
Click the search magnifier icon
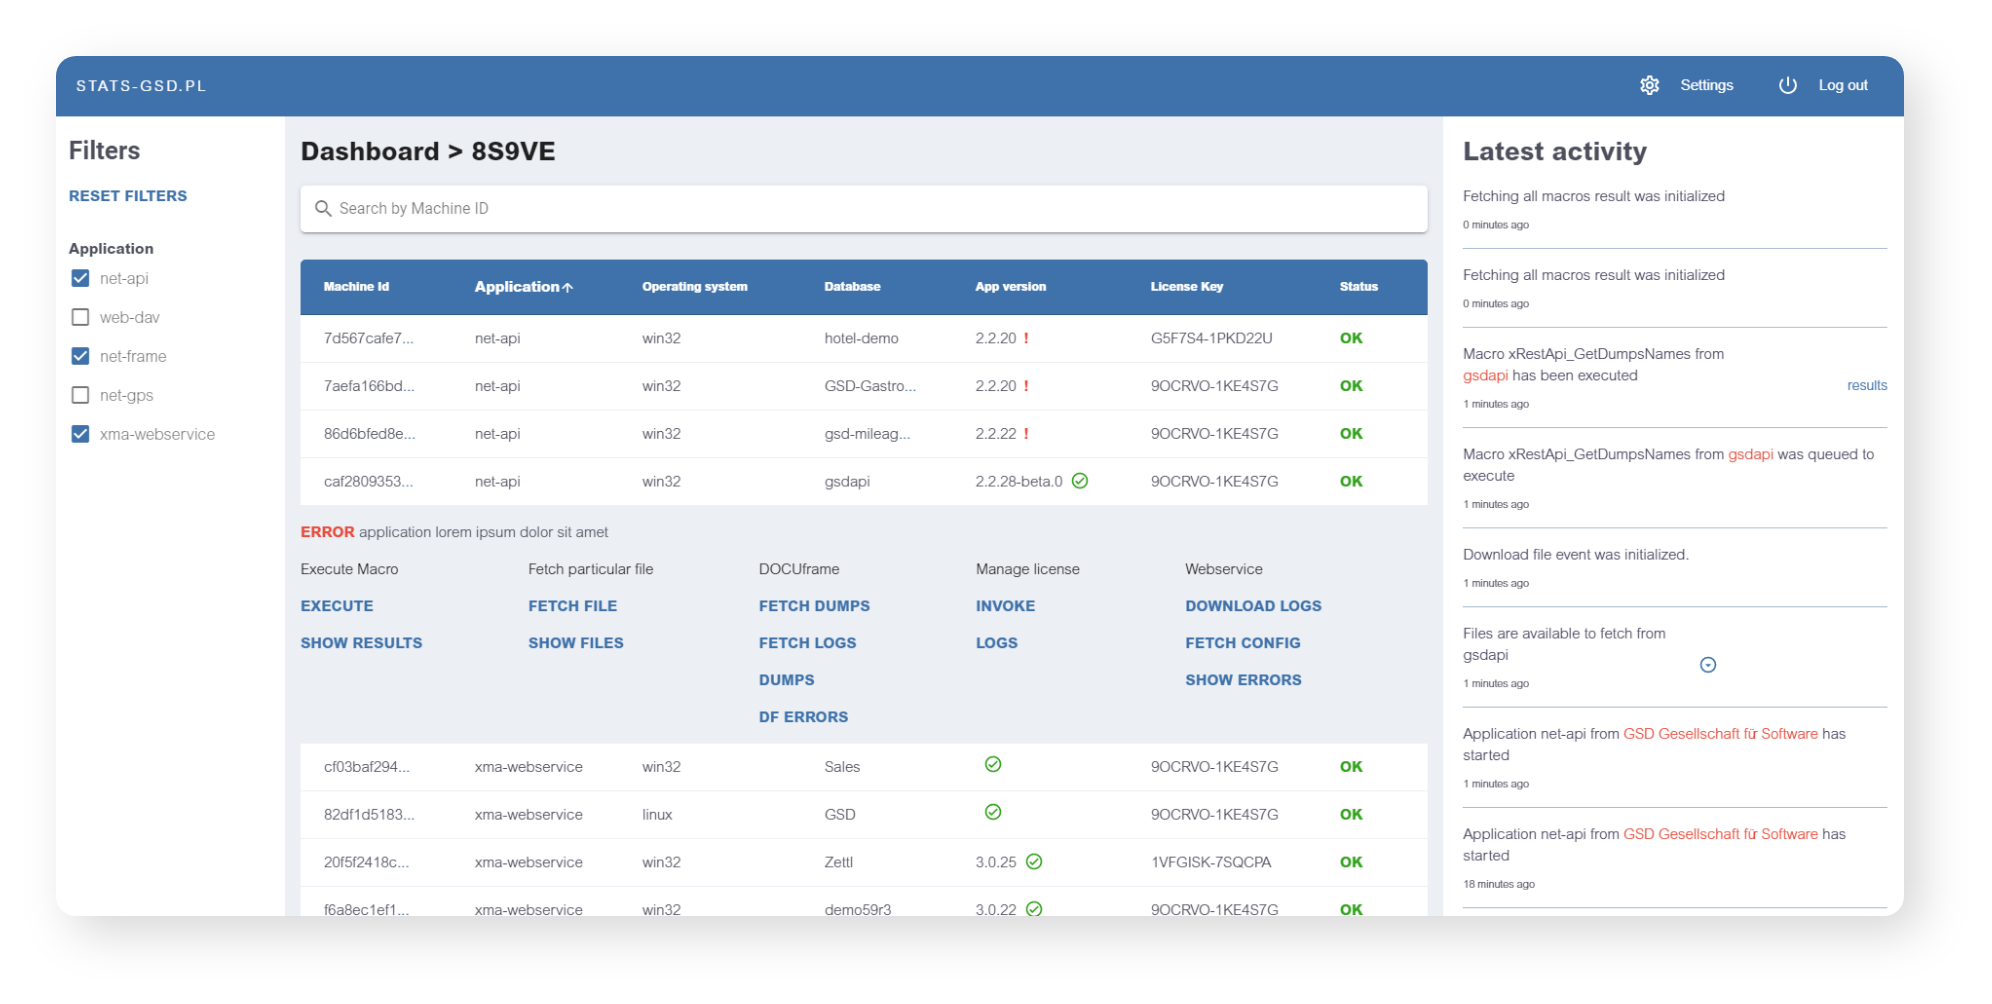pyautogui.click(x=323, y=208)
